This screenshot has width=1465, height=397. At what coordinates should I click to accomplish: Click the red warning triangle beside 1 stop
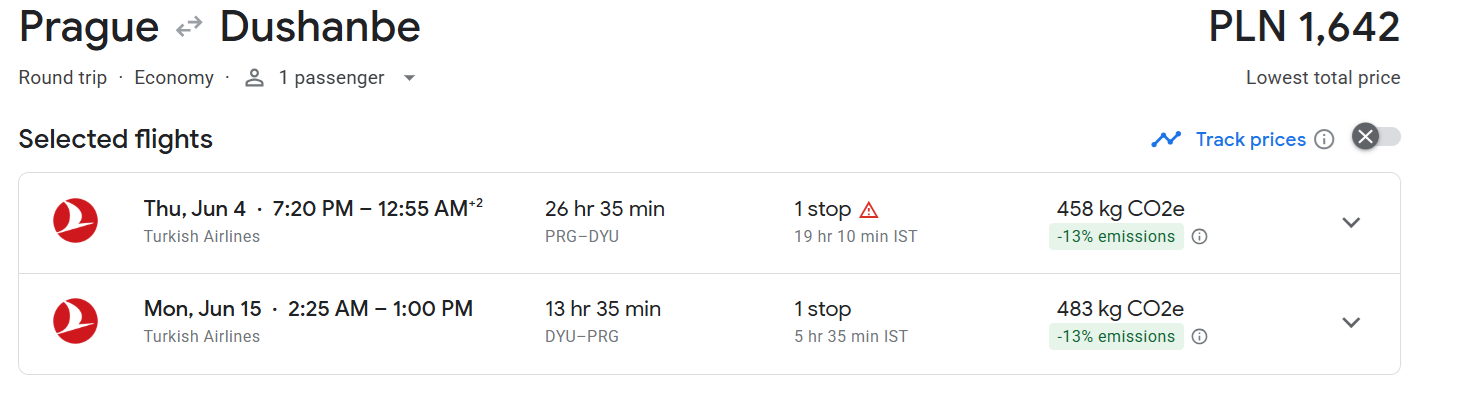pos(868,210)
